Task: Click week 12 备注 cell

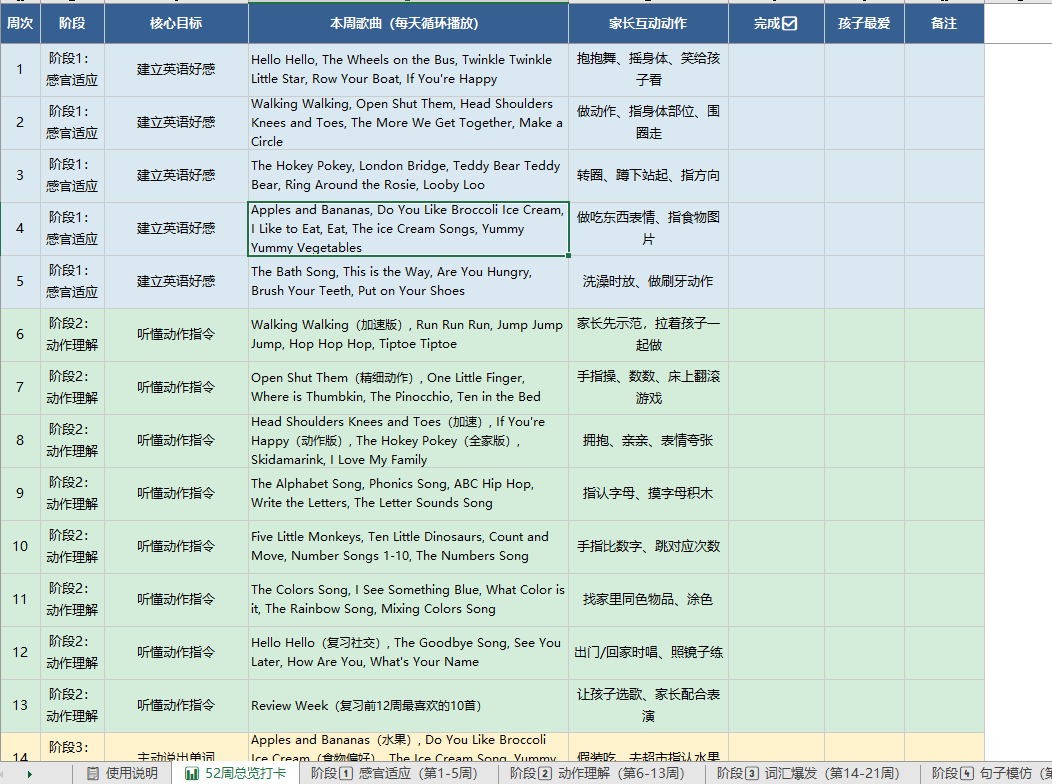Action: [x=944, y=653]
